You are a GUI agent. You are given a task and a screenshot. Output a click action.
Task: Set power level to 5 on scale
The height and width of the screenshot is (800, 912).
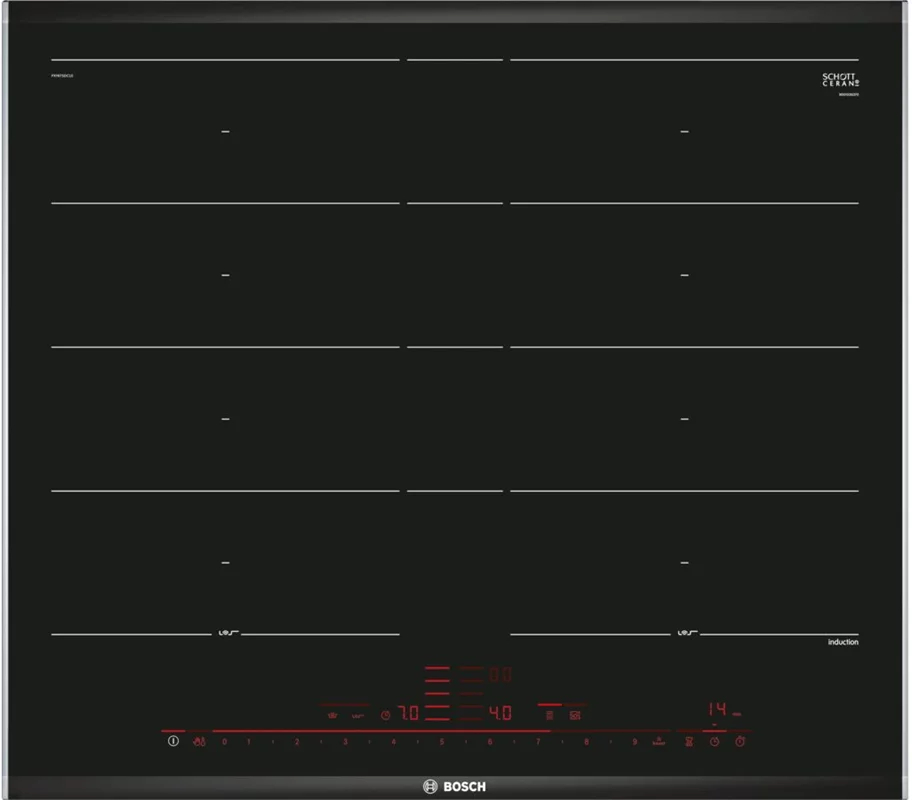coord(441,742)
